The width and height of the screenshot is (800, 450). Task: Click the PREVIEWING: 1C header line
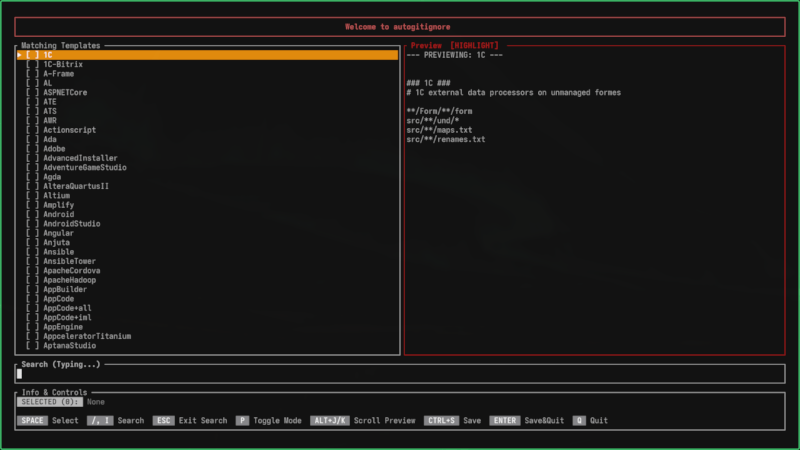(x=455, y=55)
